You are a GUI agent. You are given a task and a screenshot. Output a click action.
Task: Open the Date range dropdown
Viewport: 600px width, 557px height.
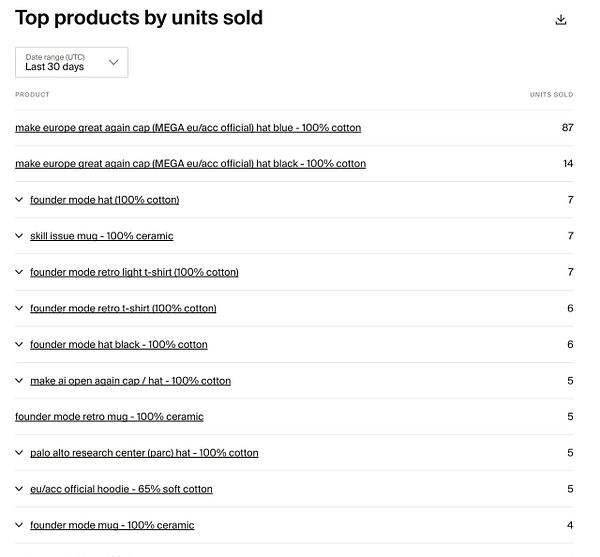tap(72, 62)
